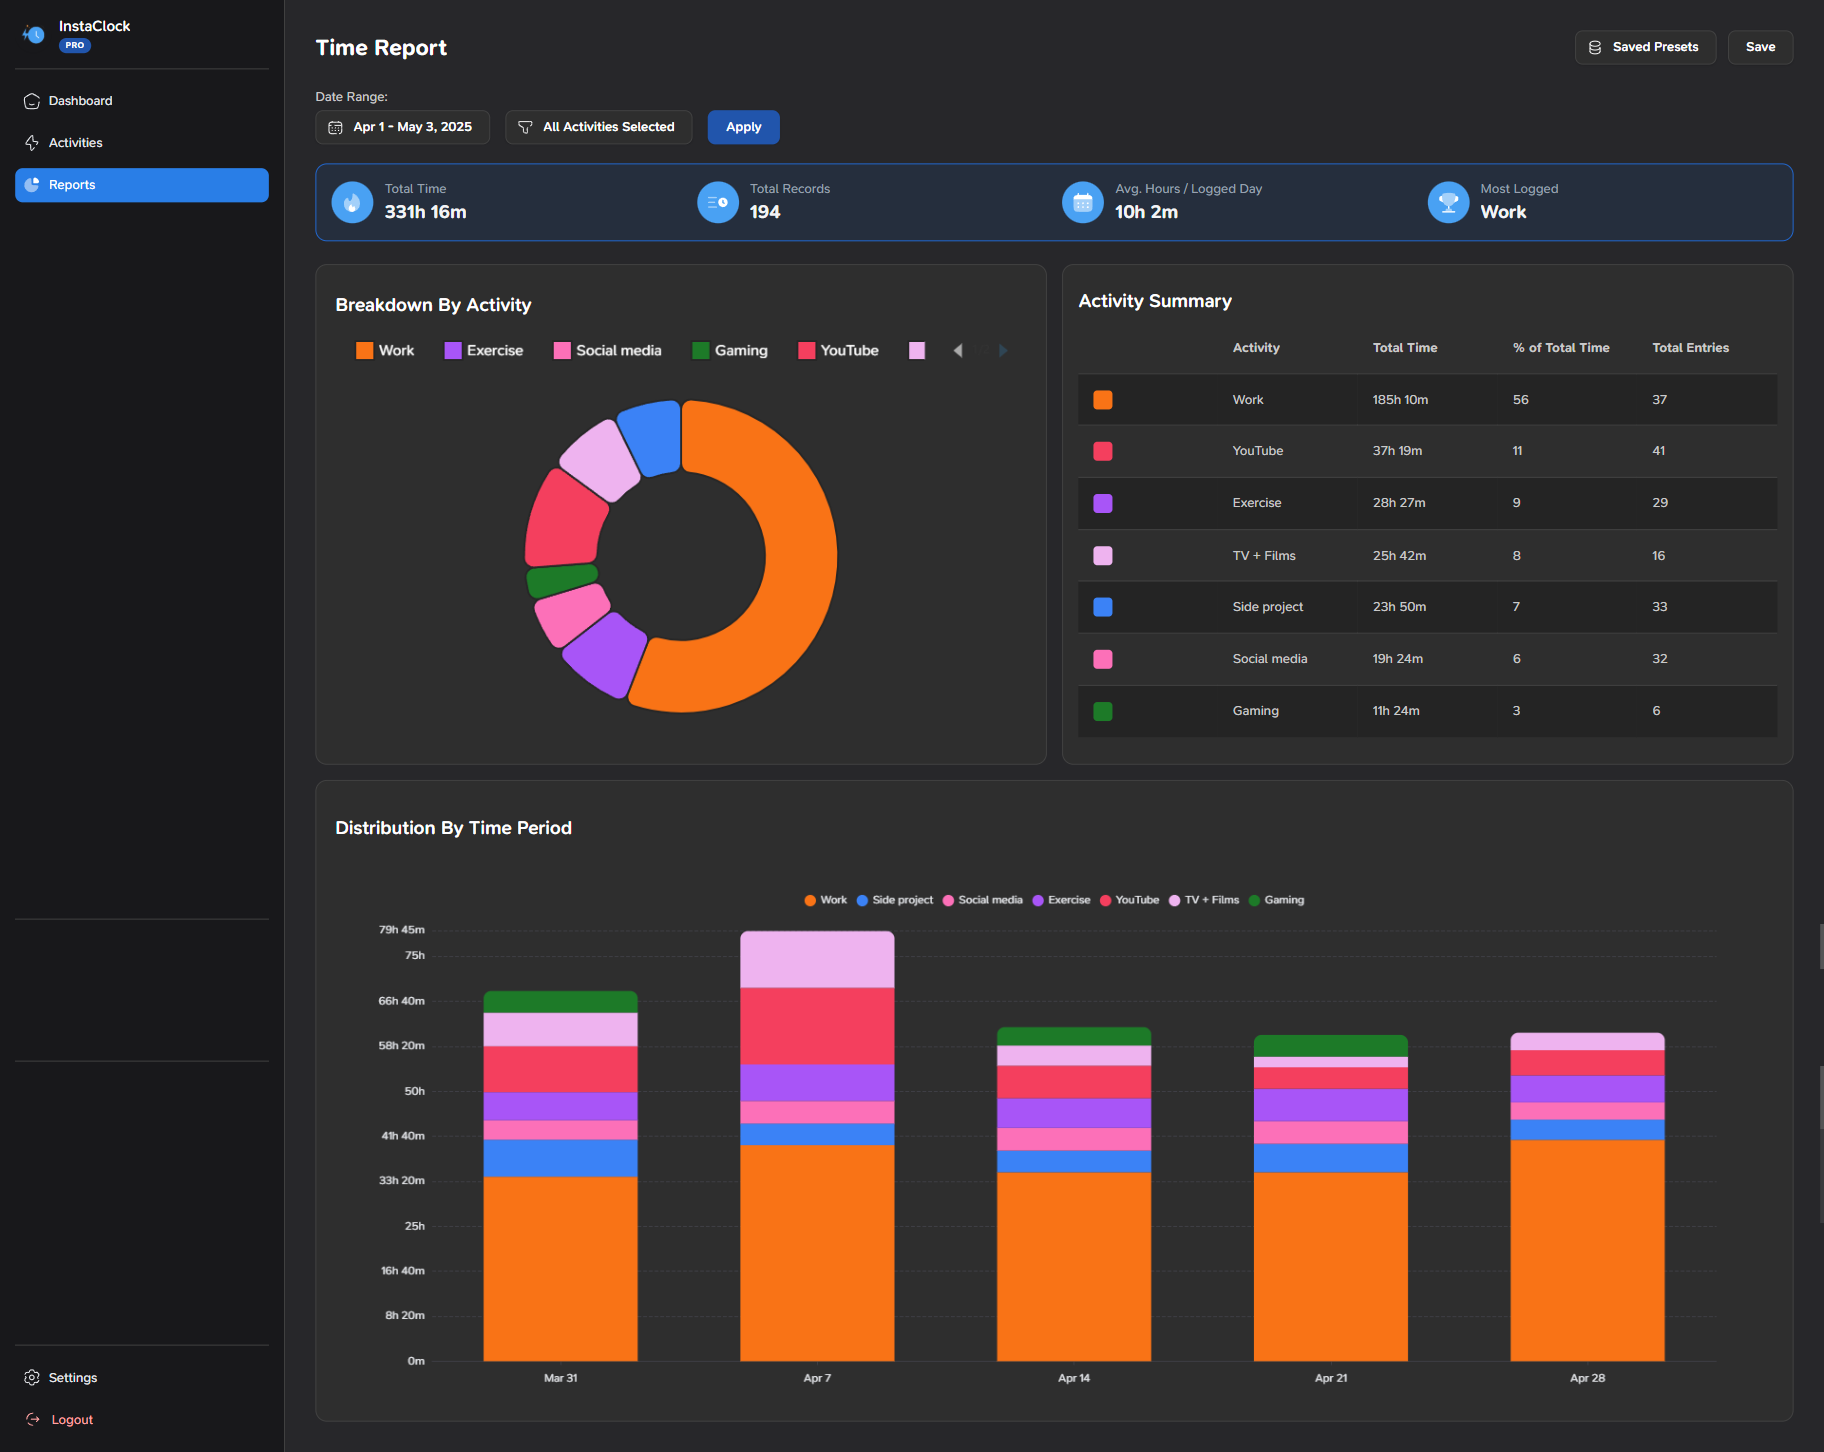The image size is (1824, 1452).
Task: Select the Reports sidebar icon
Action: 31,184
